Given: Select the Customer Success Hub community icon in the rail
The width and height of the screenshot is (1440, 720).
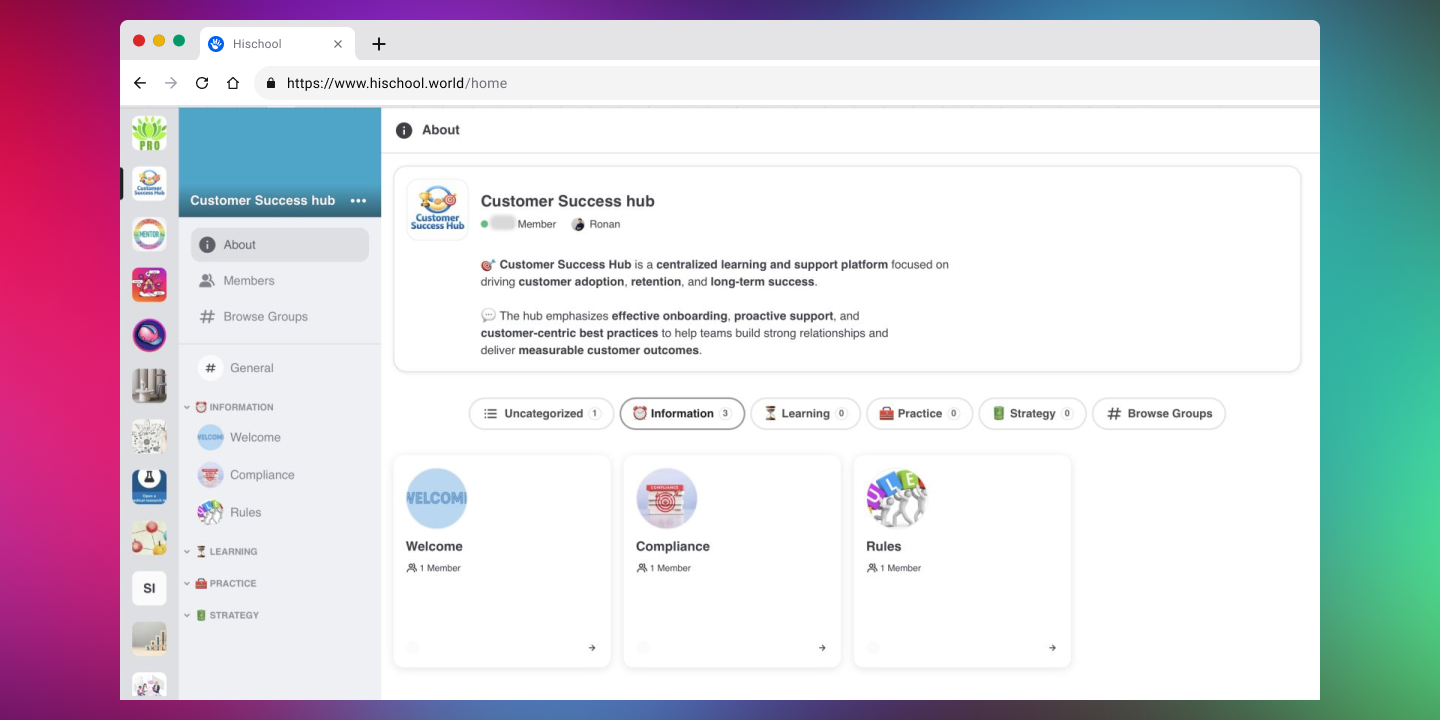Looking at the screenshot, I should (149, 184).
